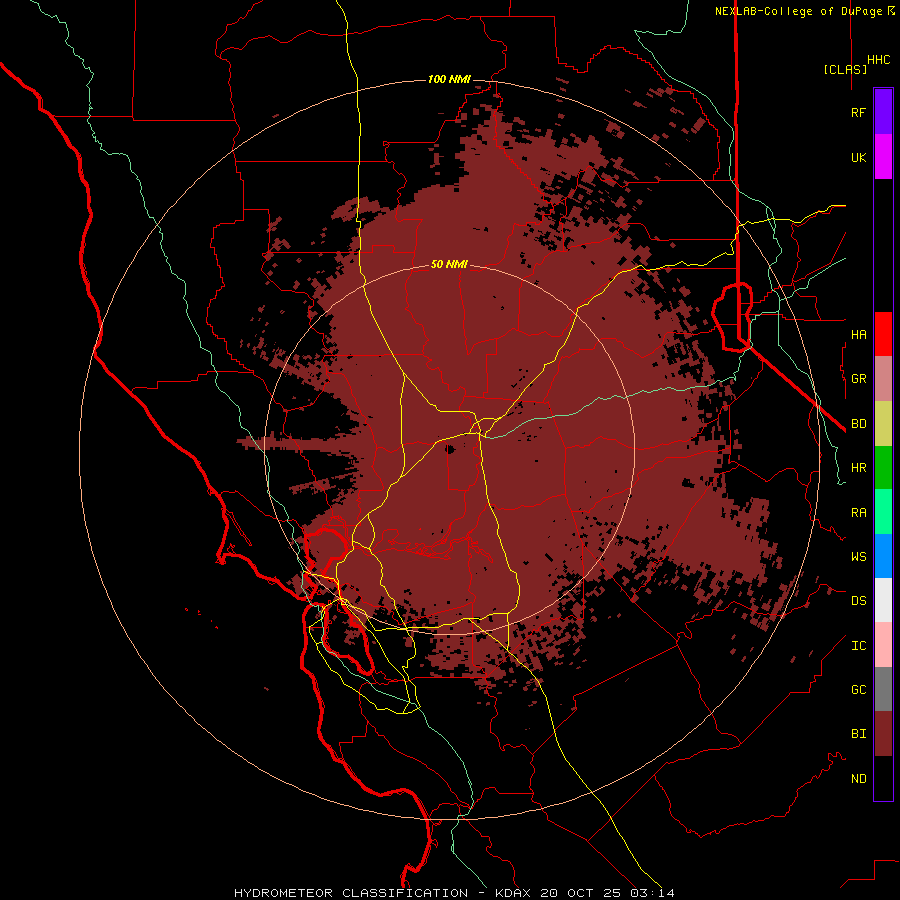Screen dimensions: 900x900
Task: Click the 20 OCT 25 date text
Action: [580, 893]
